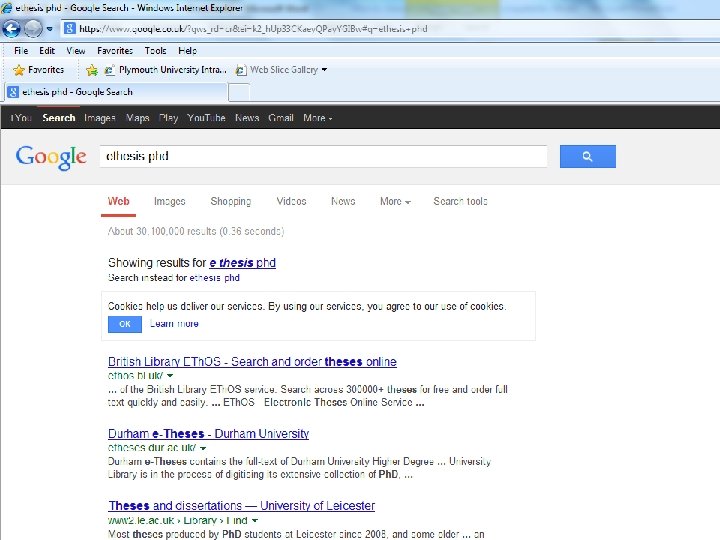The width and height of the screenshot is (720, 540).
Task: Select the News results tab
Action: tap(343, 202)
